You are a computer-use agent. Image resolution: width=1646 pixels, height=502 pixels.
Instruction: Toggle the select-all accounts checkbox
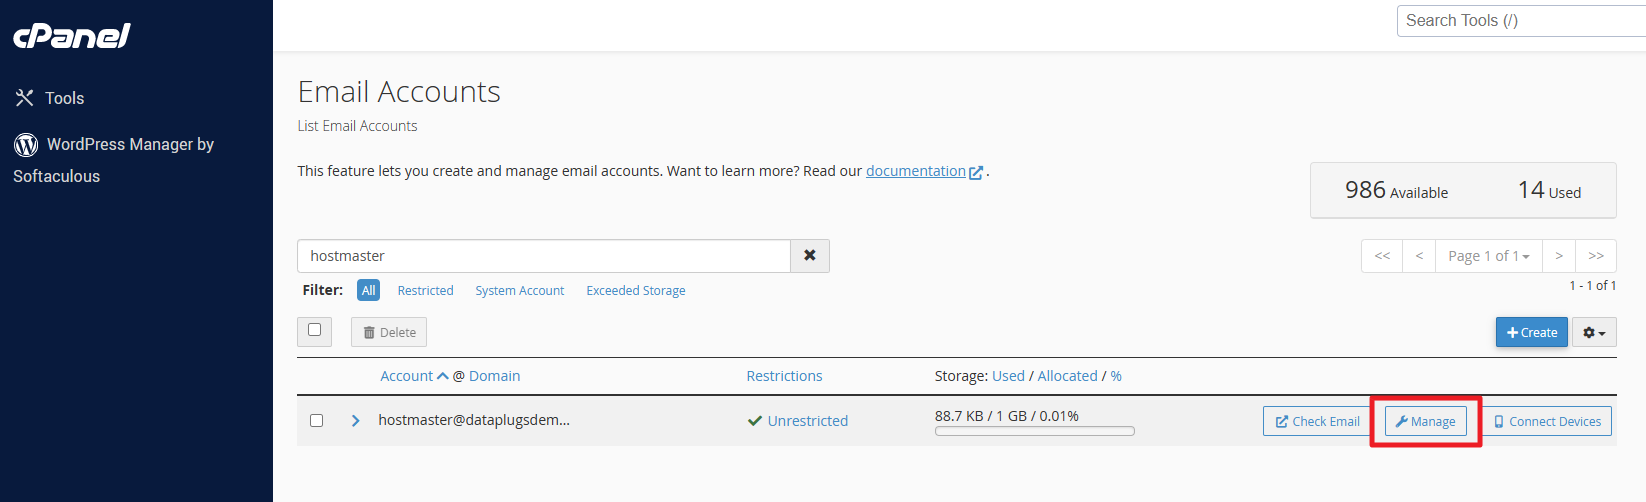tap(315, 330)
